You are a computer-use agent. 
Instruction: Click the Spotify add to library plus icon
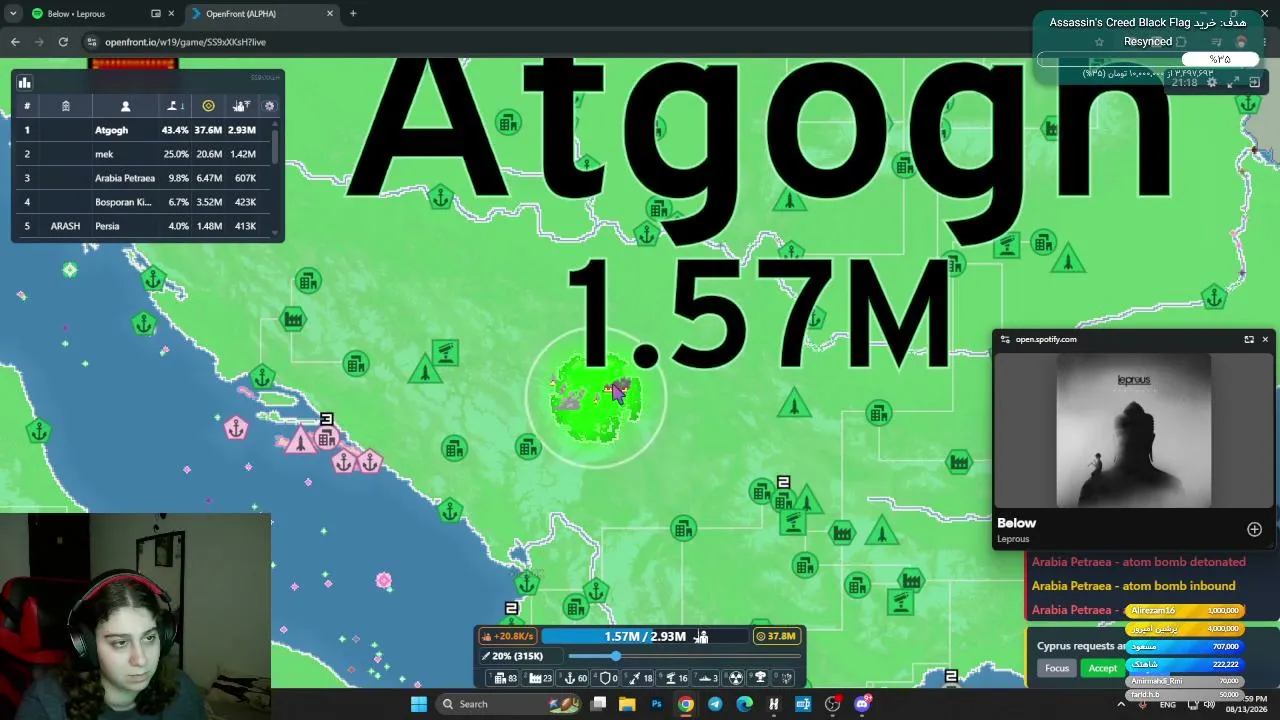(x=1254, y=529)
